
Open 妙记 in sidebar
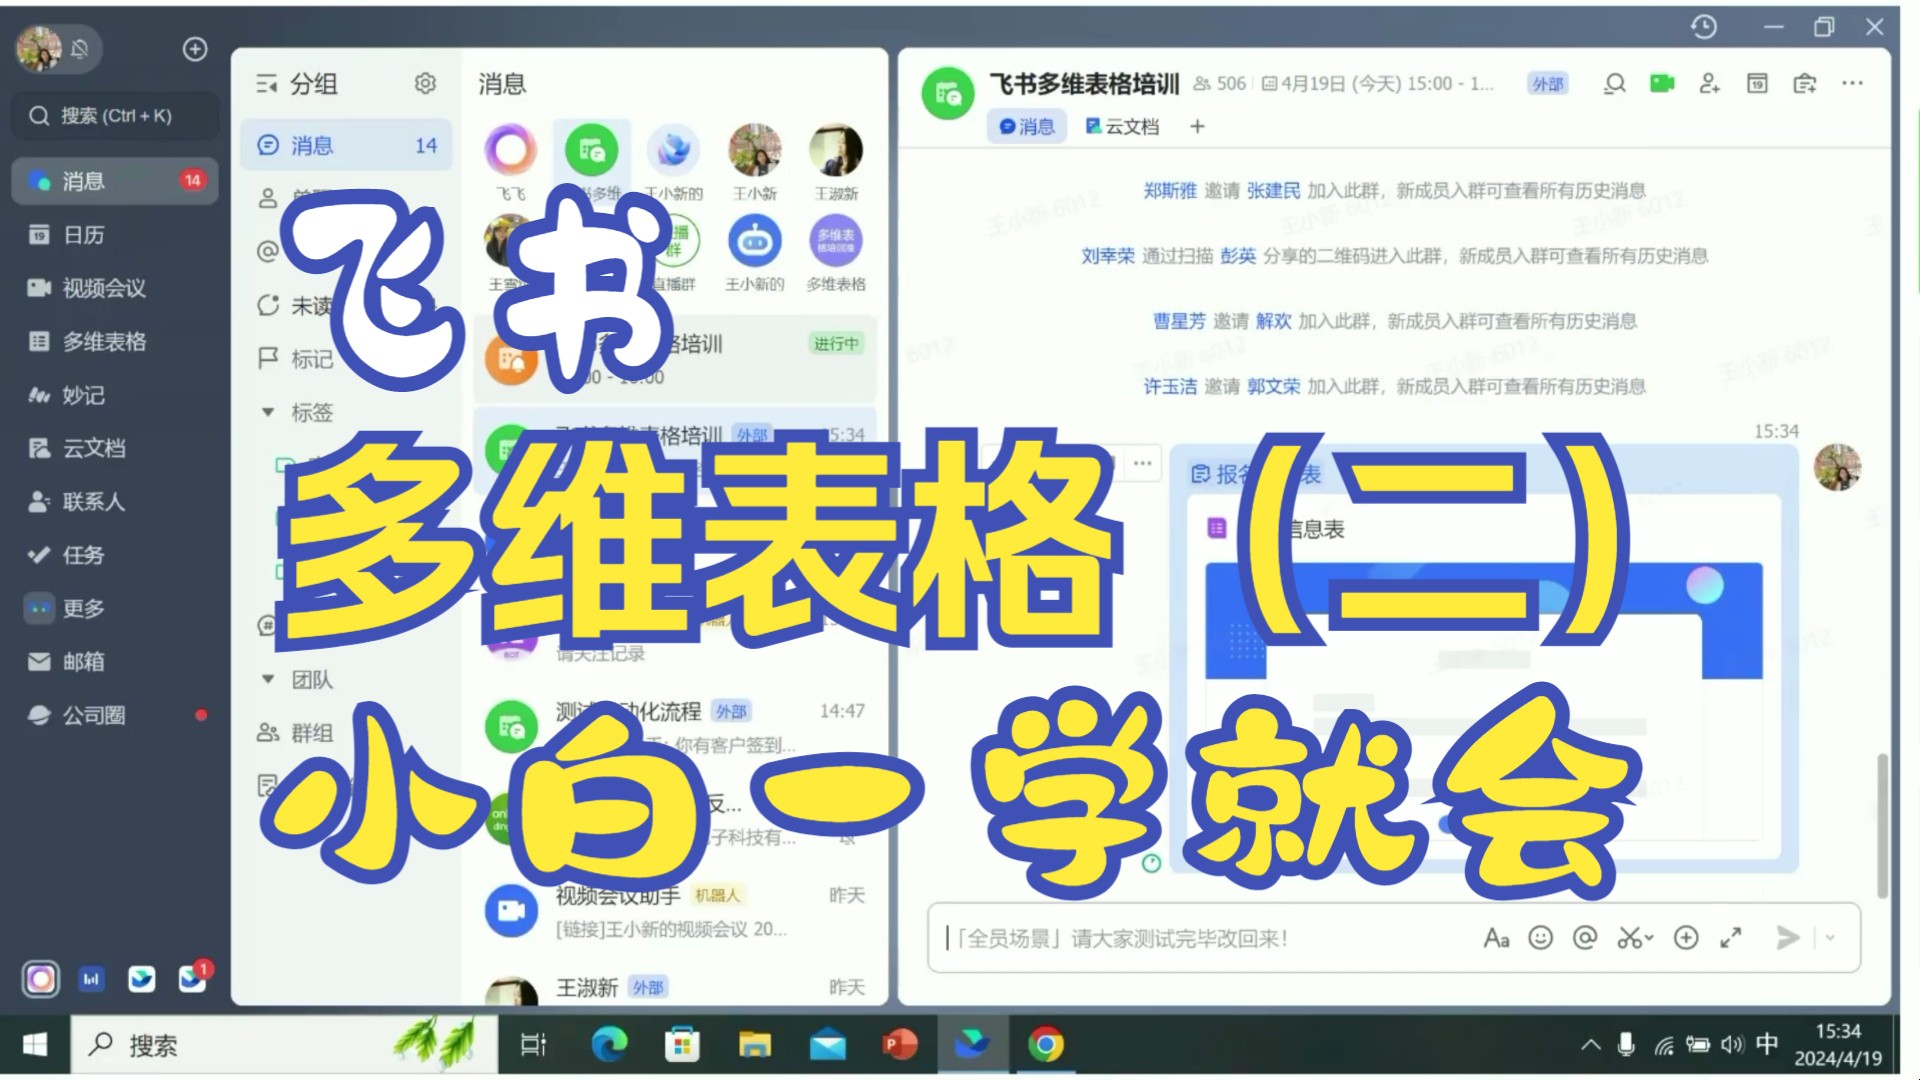(x=115, y=395)
